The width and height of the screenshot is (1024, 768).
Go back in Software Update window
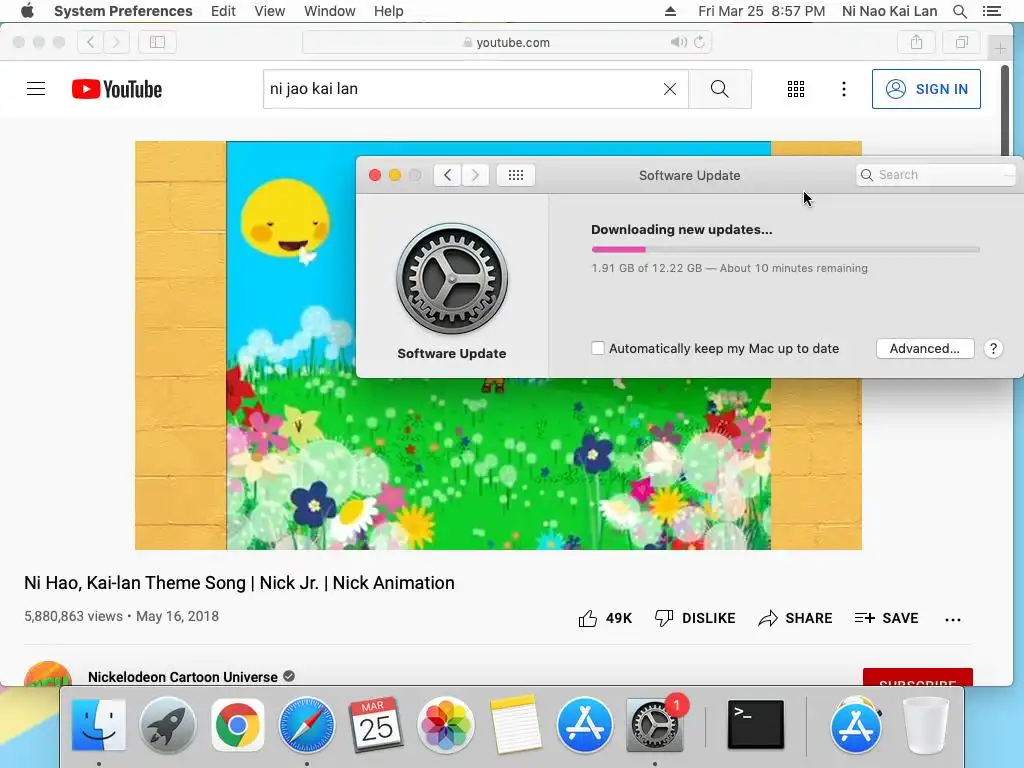tap(447, 175)
